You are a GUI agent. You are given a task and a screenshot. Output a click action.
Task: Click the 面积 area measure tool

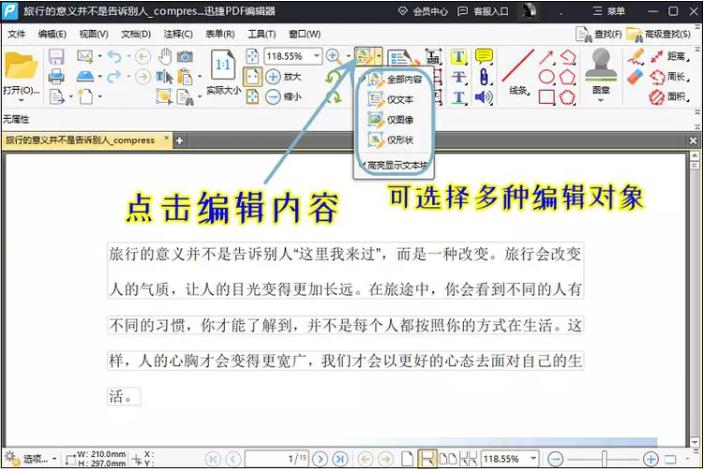[x=669, y=96]
